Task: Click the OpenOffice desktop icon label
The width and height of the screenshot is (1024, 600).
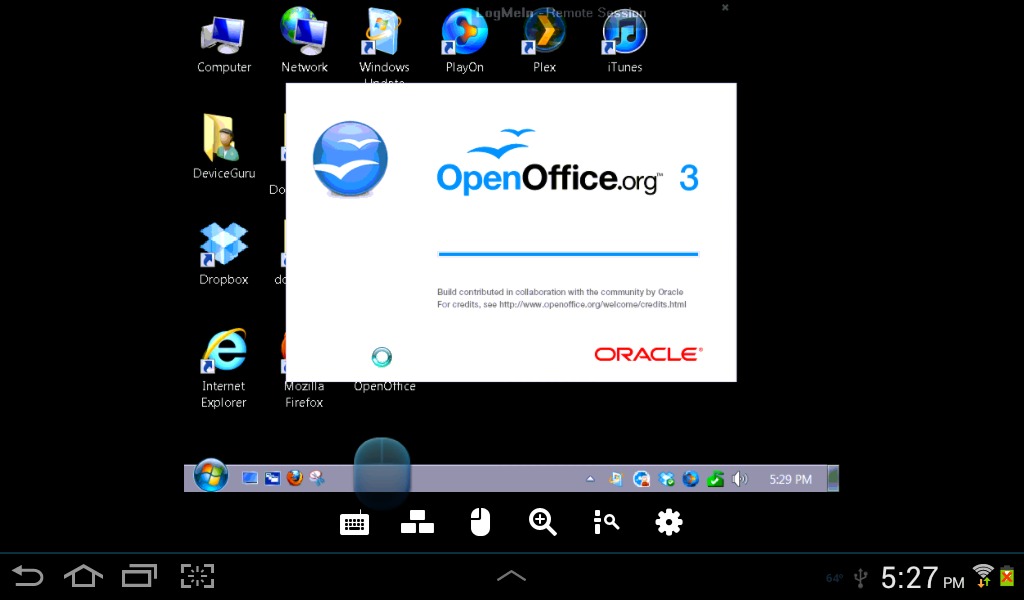Action: 385,387
